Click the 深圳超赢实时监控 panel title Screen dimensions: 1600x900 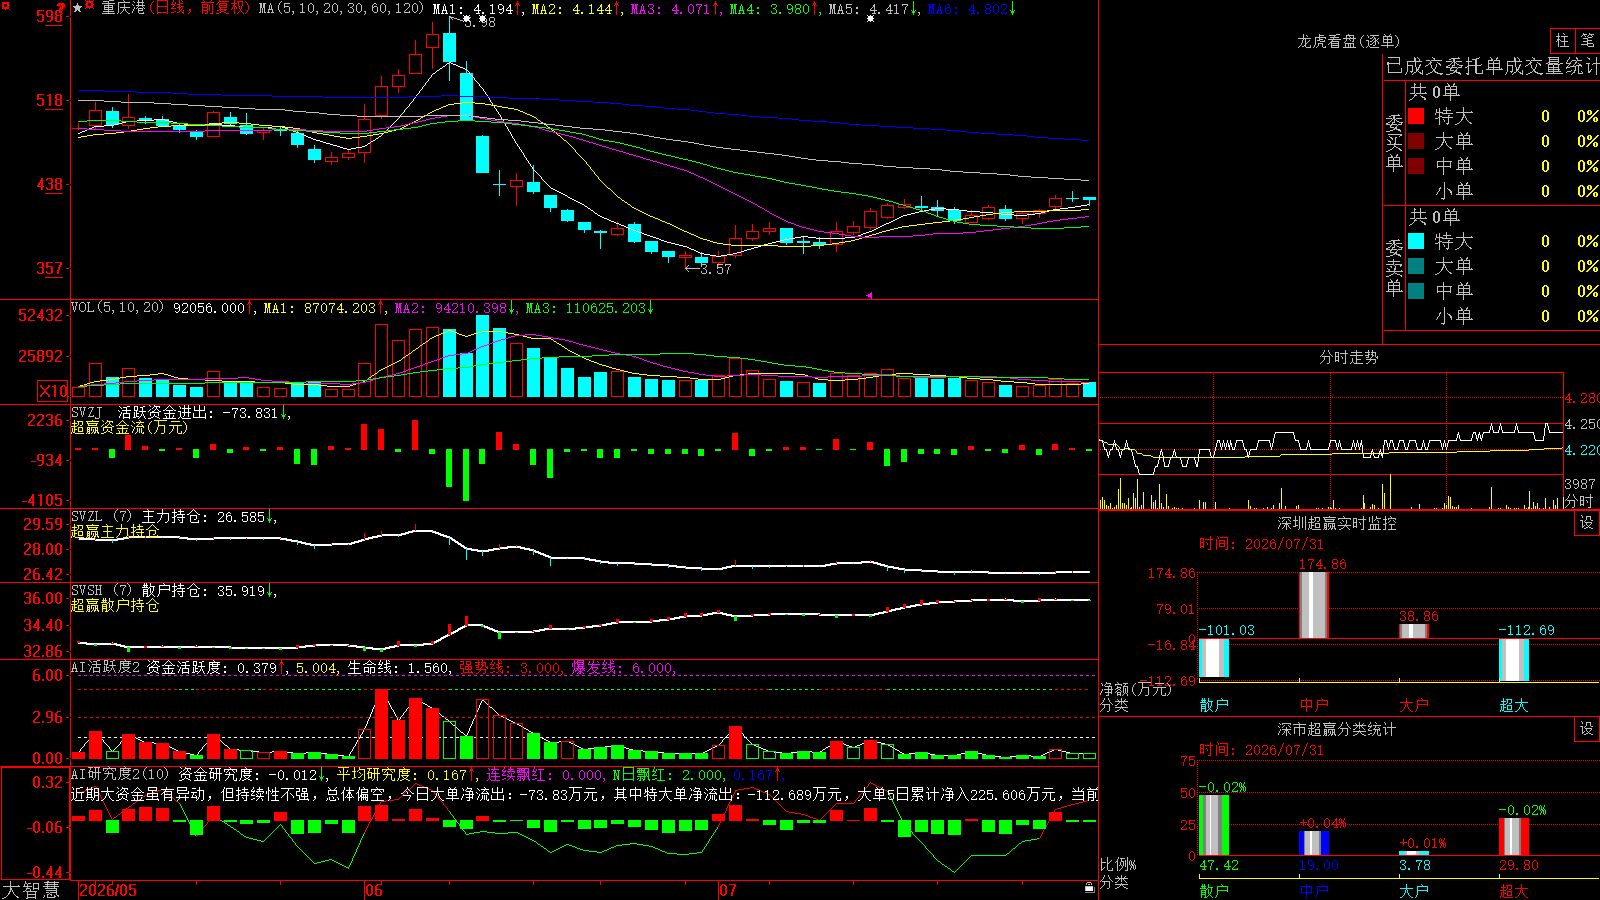[1337, 523]
